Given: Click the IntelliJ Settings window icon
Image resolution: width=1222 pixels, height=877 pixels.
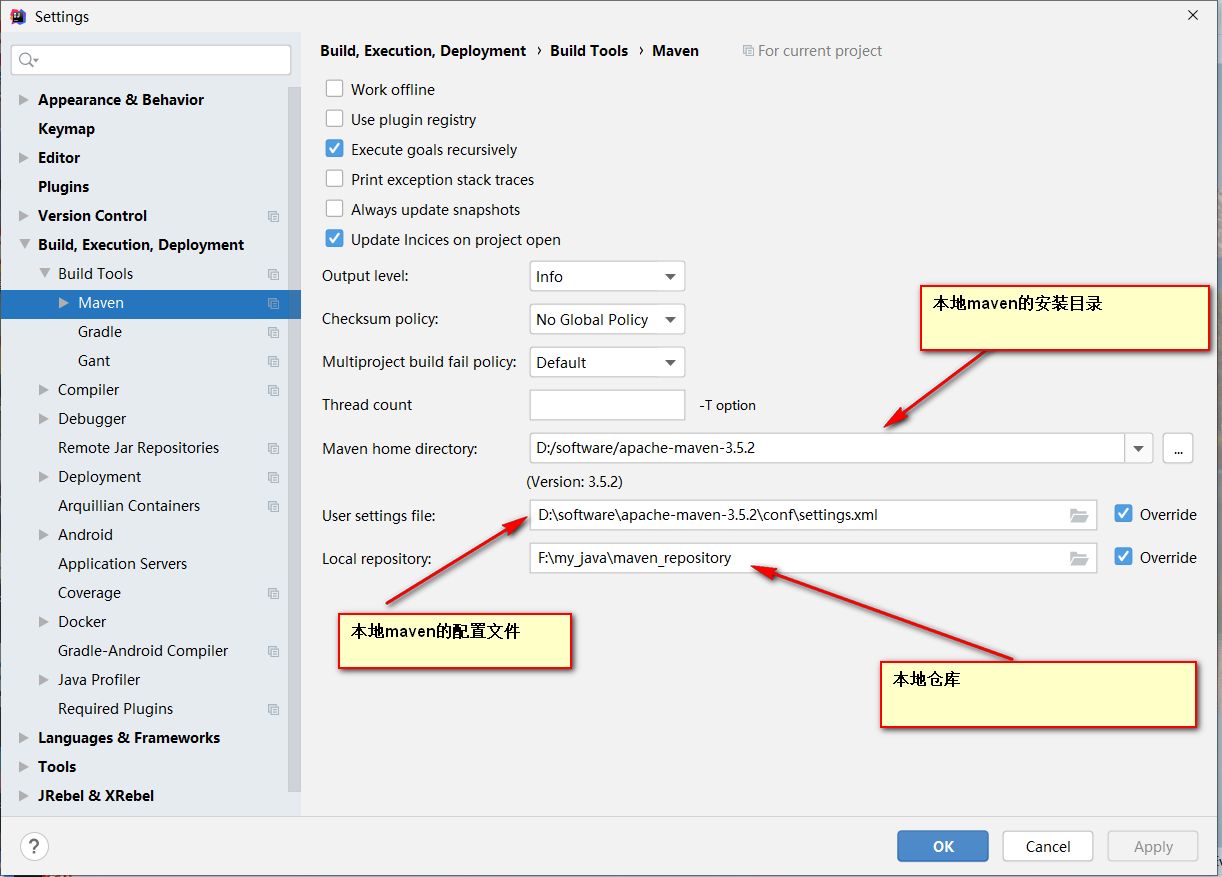Looking at the screenshot, I should (18, 16).
